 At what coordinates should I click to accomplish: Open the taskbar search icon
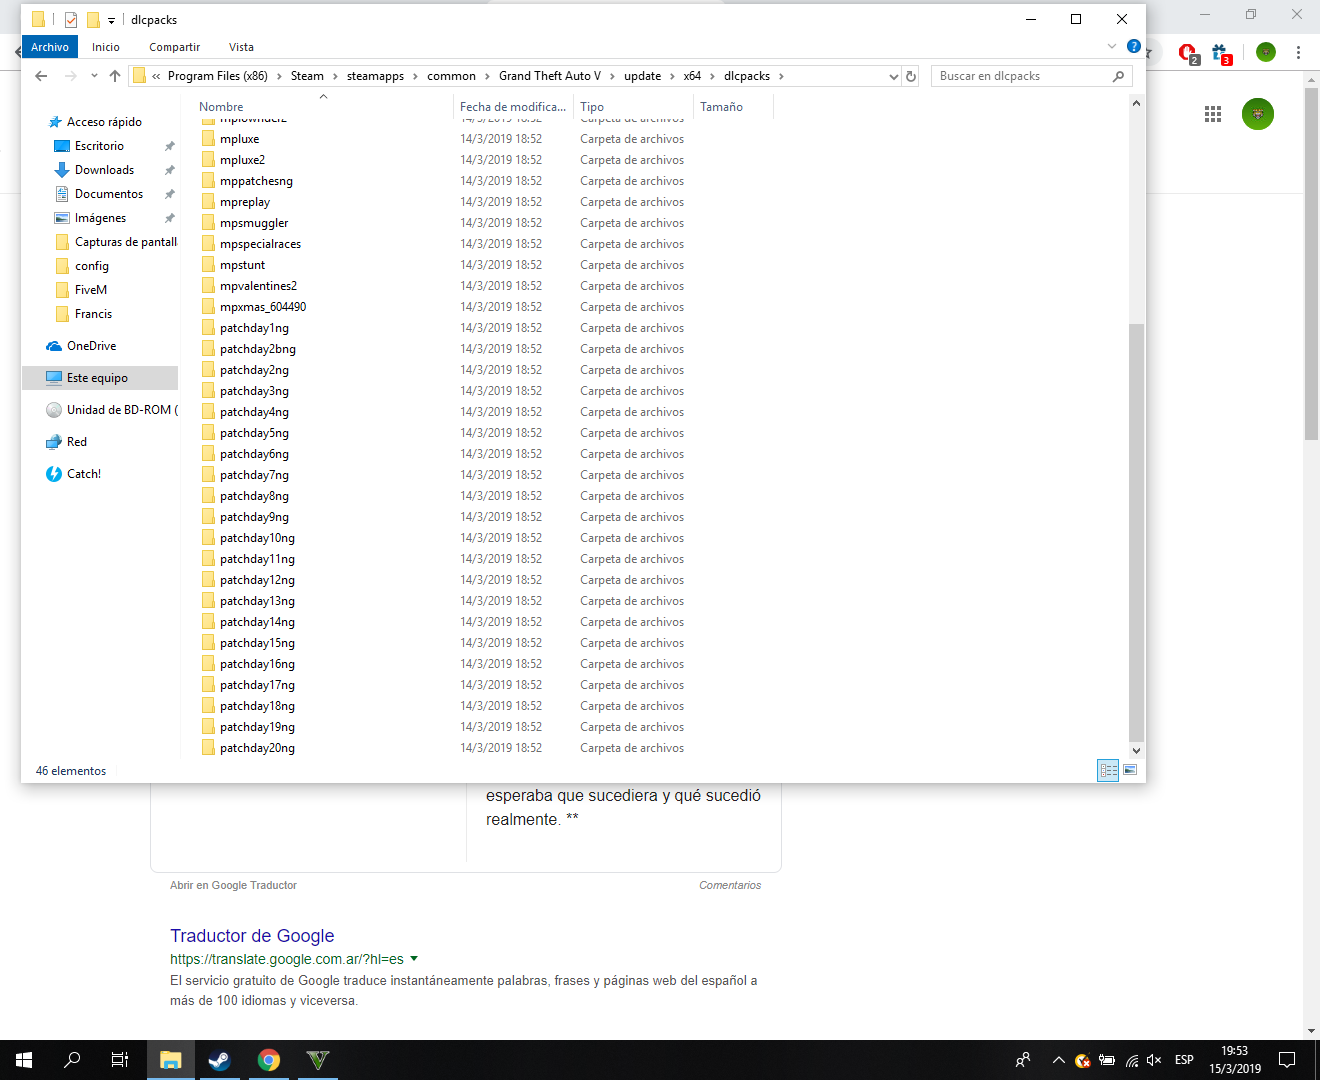(x=72, y=1060)
